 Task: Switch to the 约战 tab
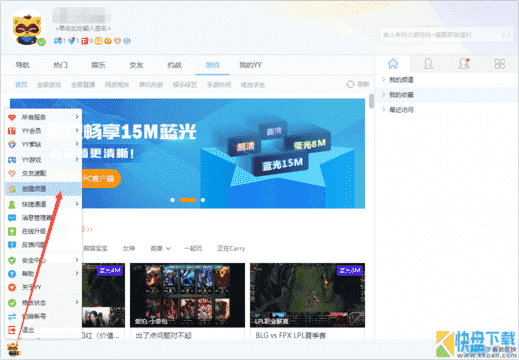tap(174, 65)
